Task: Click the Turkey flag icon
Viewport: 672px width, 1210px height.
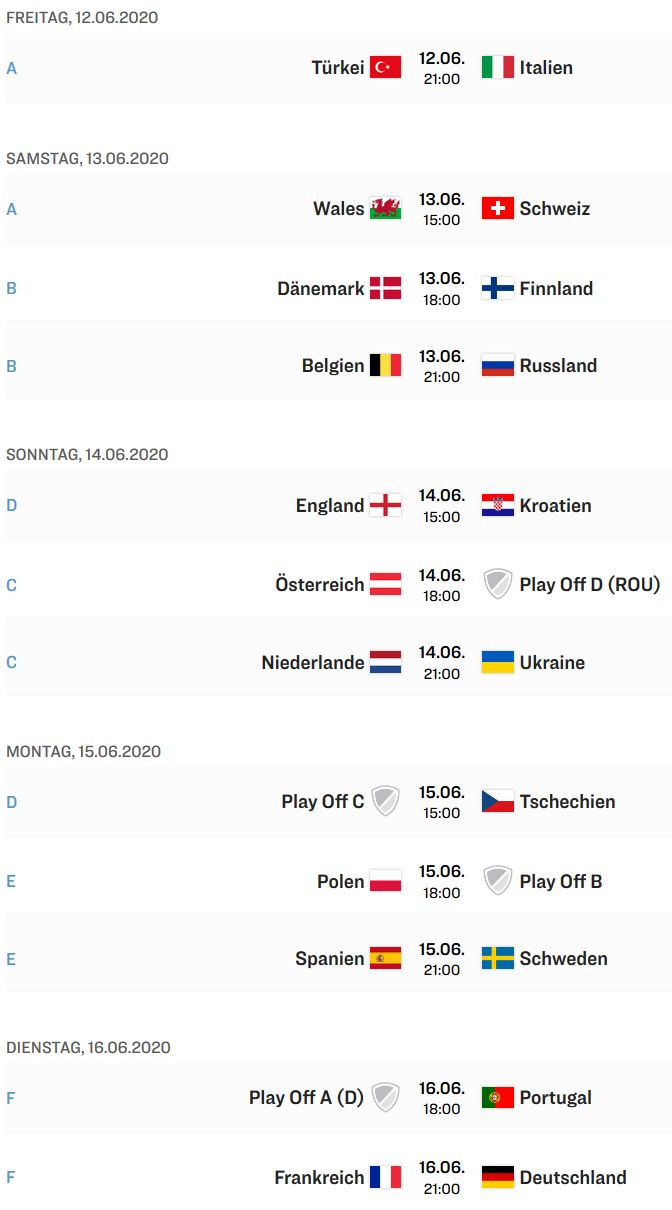Action: (x=385, y=68)
